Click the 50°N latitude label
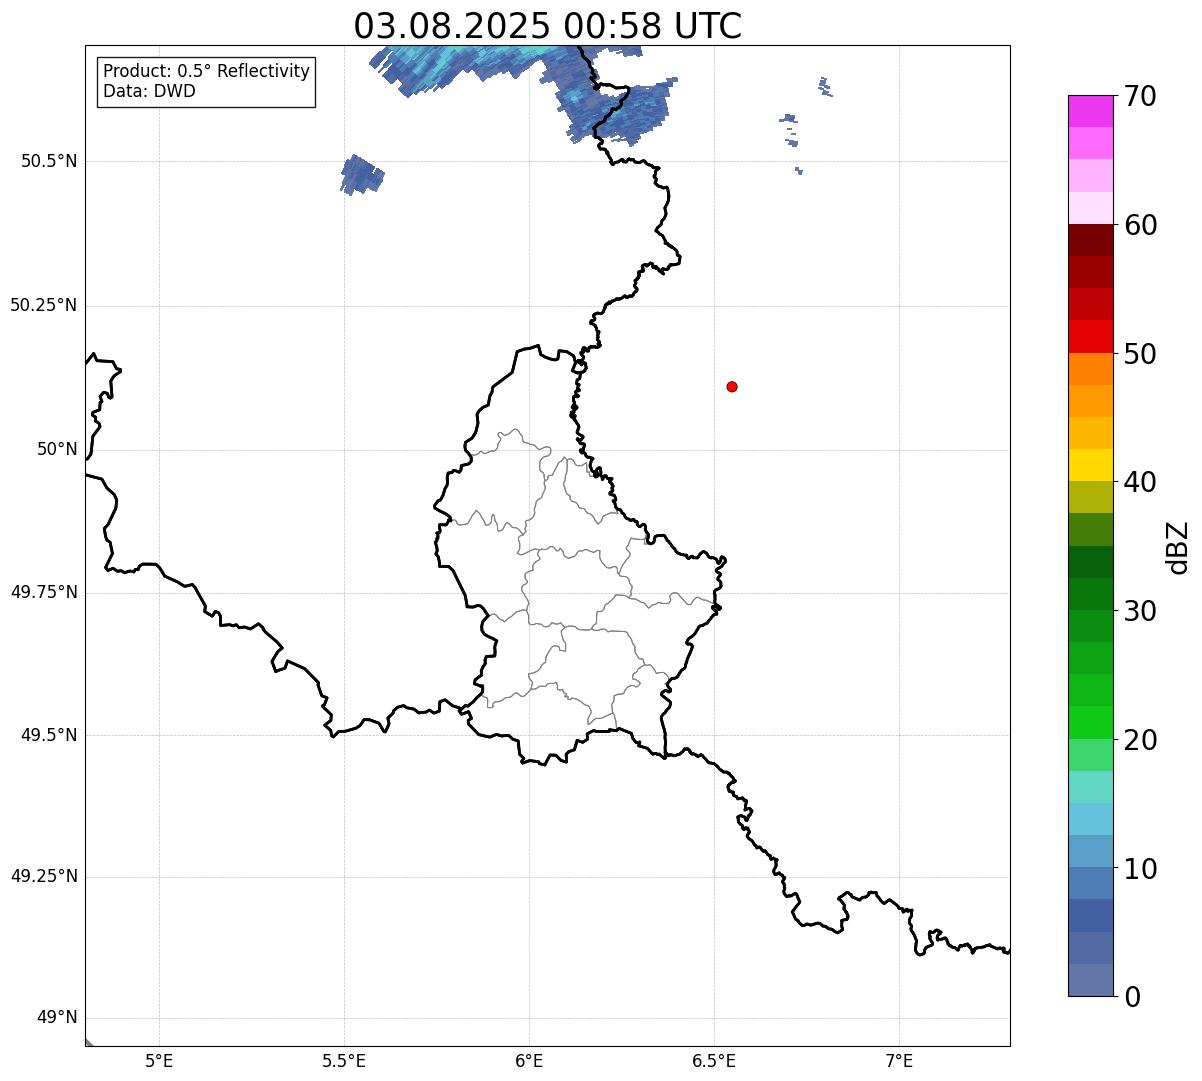This screenshot has height=1081, width=1202. coord(57,449)
